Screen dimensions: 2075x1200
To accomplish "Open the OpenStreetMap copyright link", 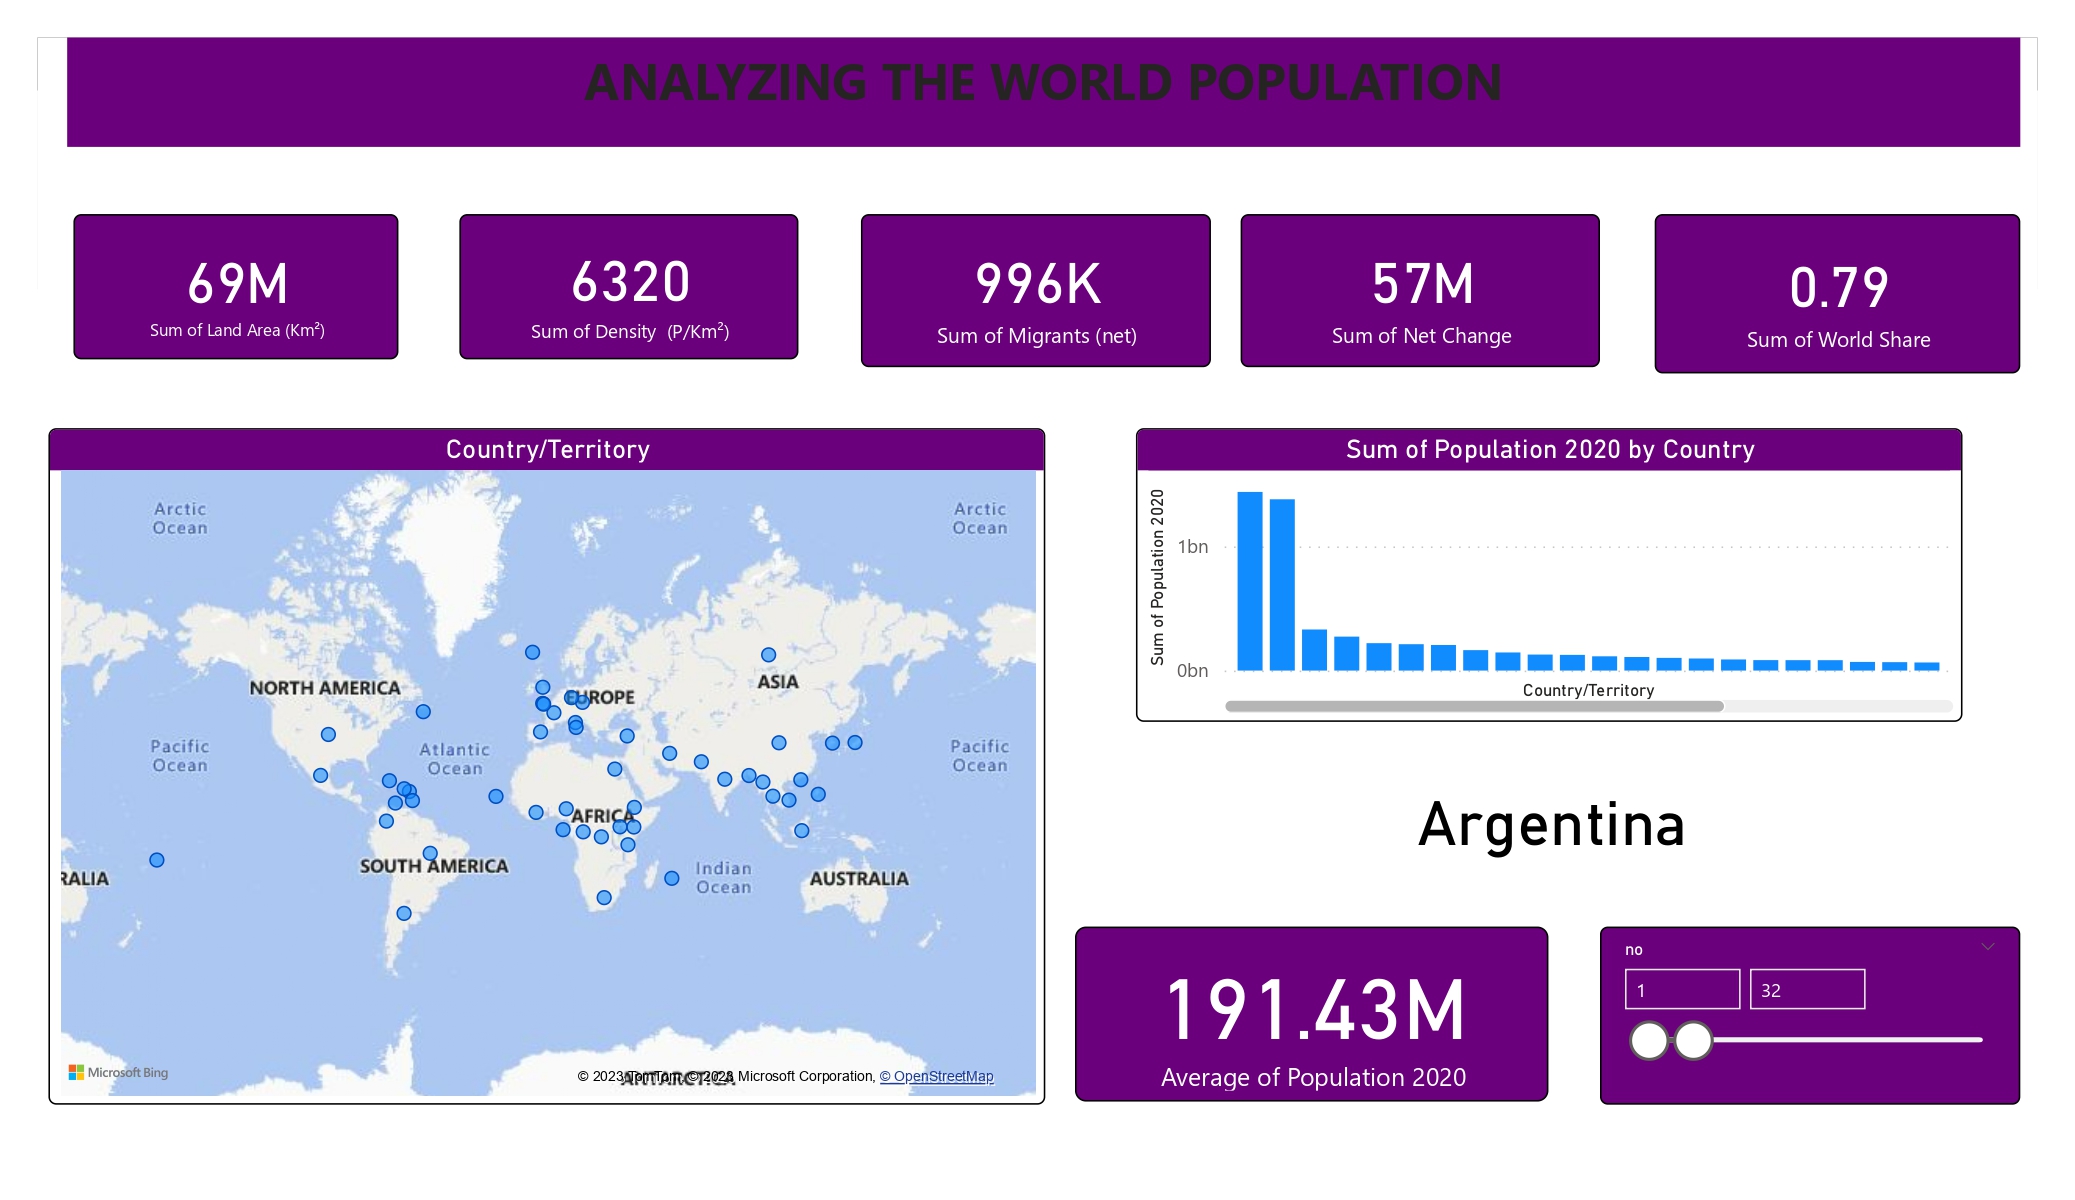I will tap(936, 1076).
